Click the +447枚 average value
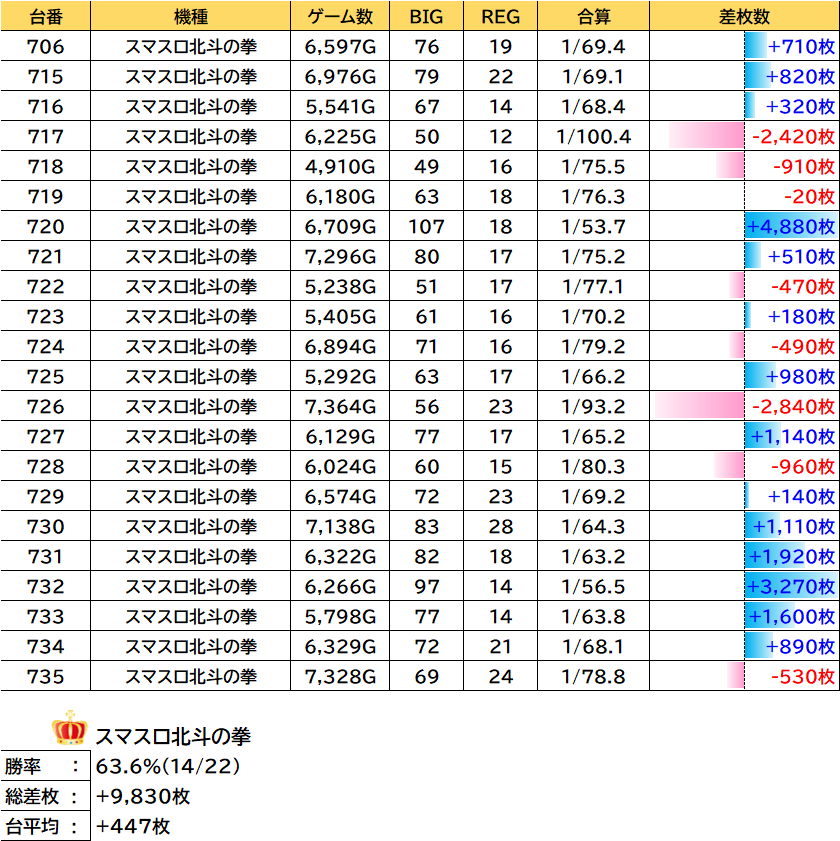 (132, 827)
